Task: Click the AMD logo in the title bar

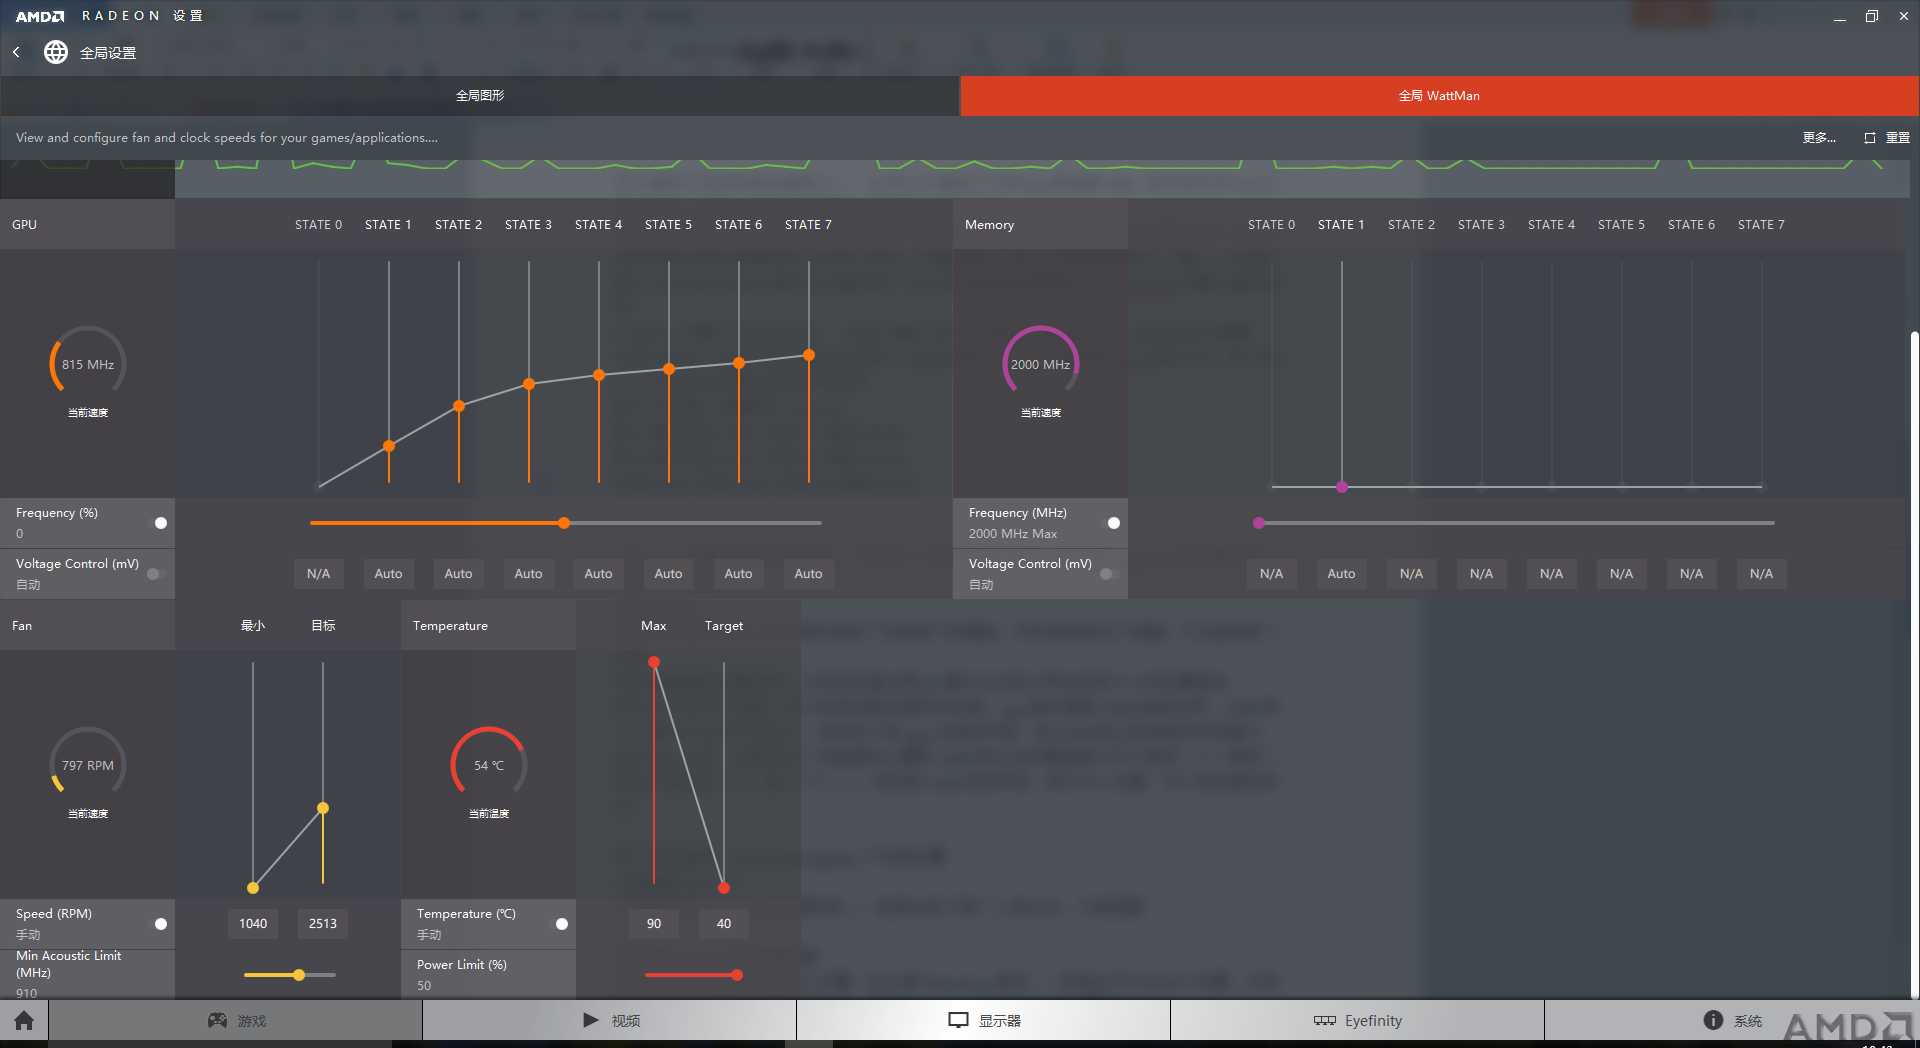Action: tap(40, 16)
